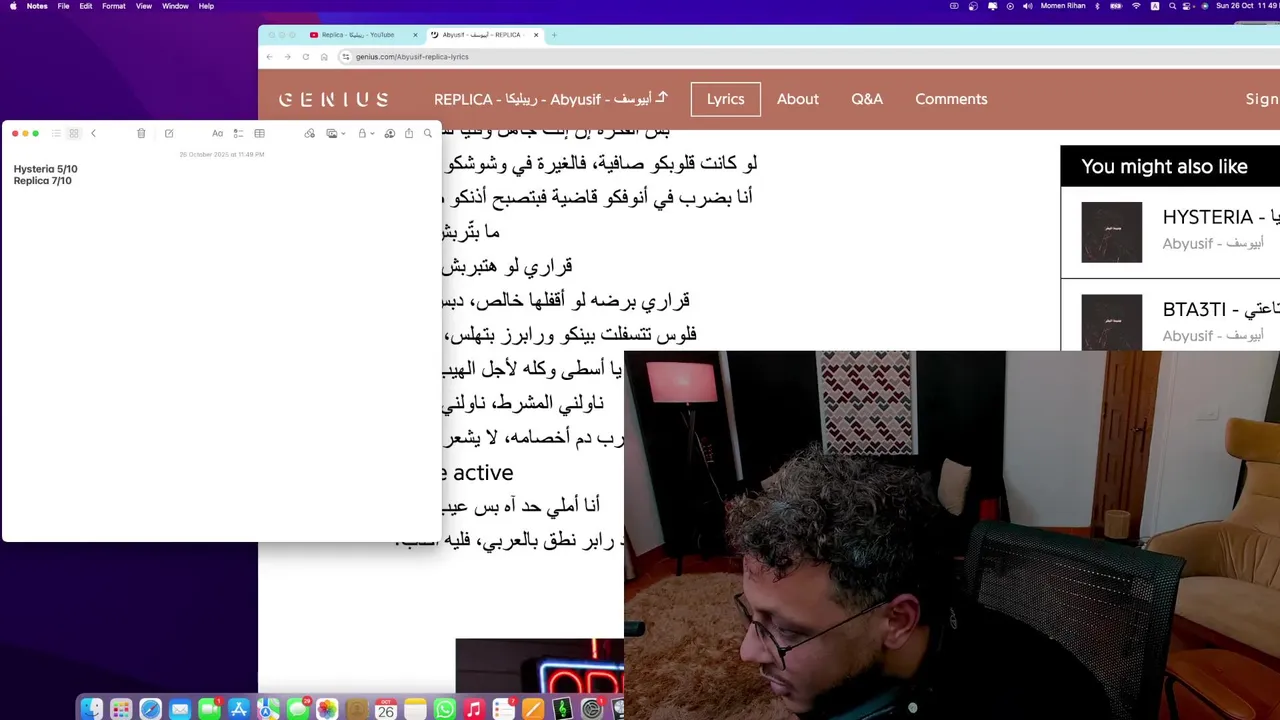Open the Aa text format options
1280x720 pixels.
click(x=217, y=133)
